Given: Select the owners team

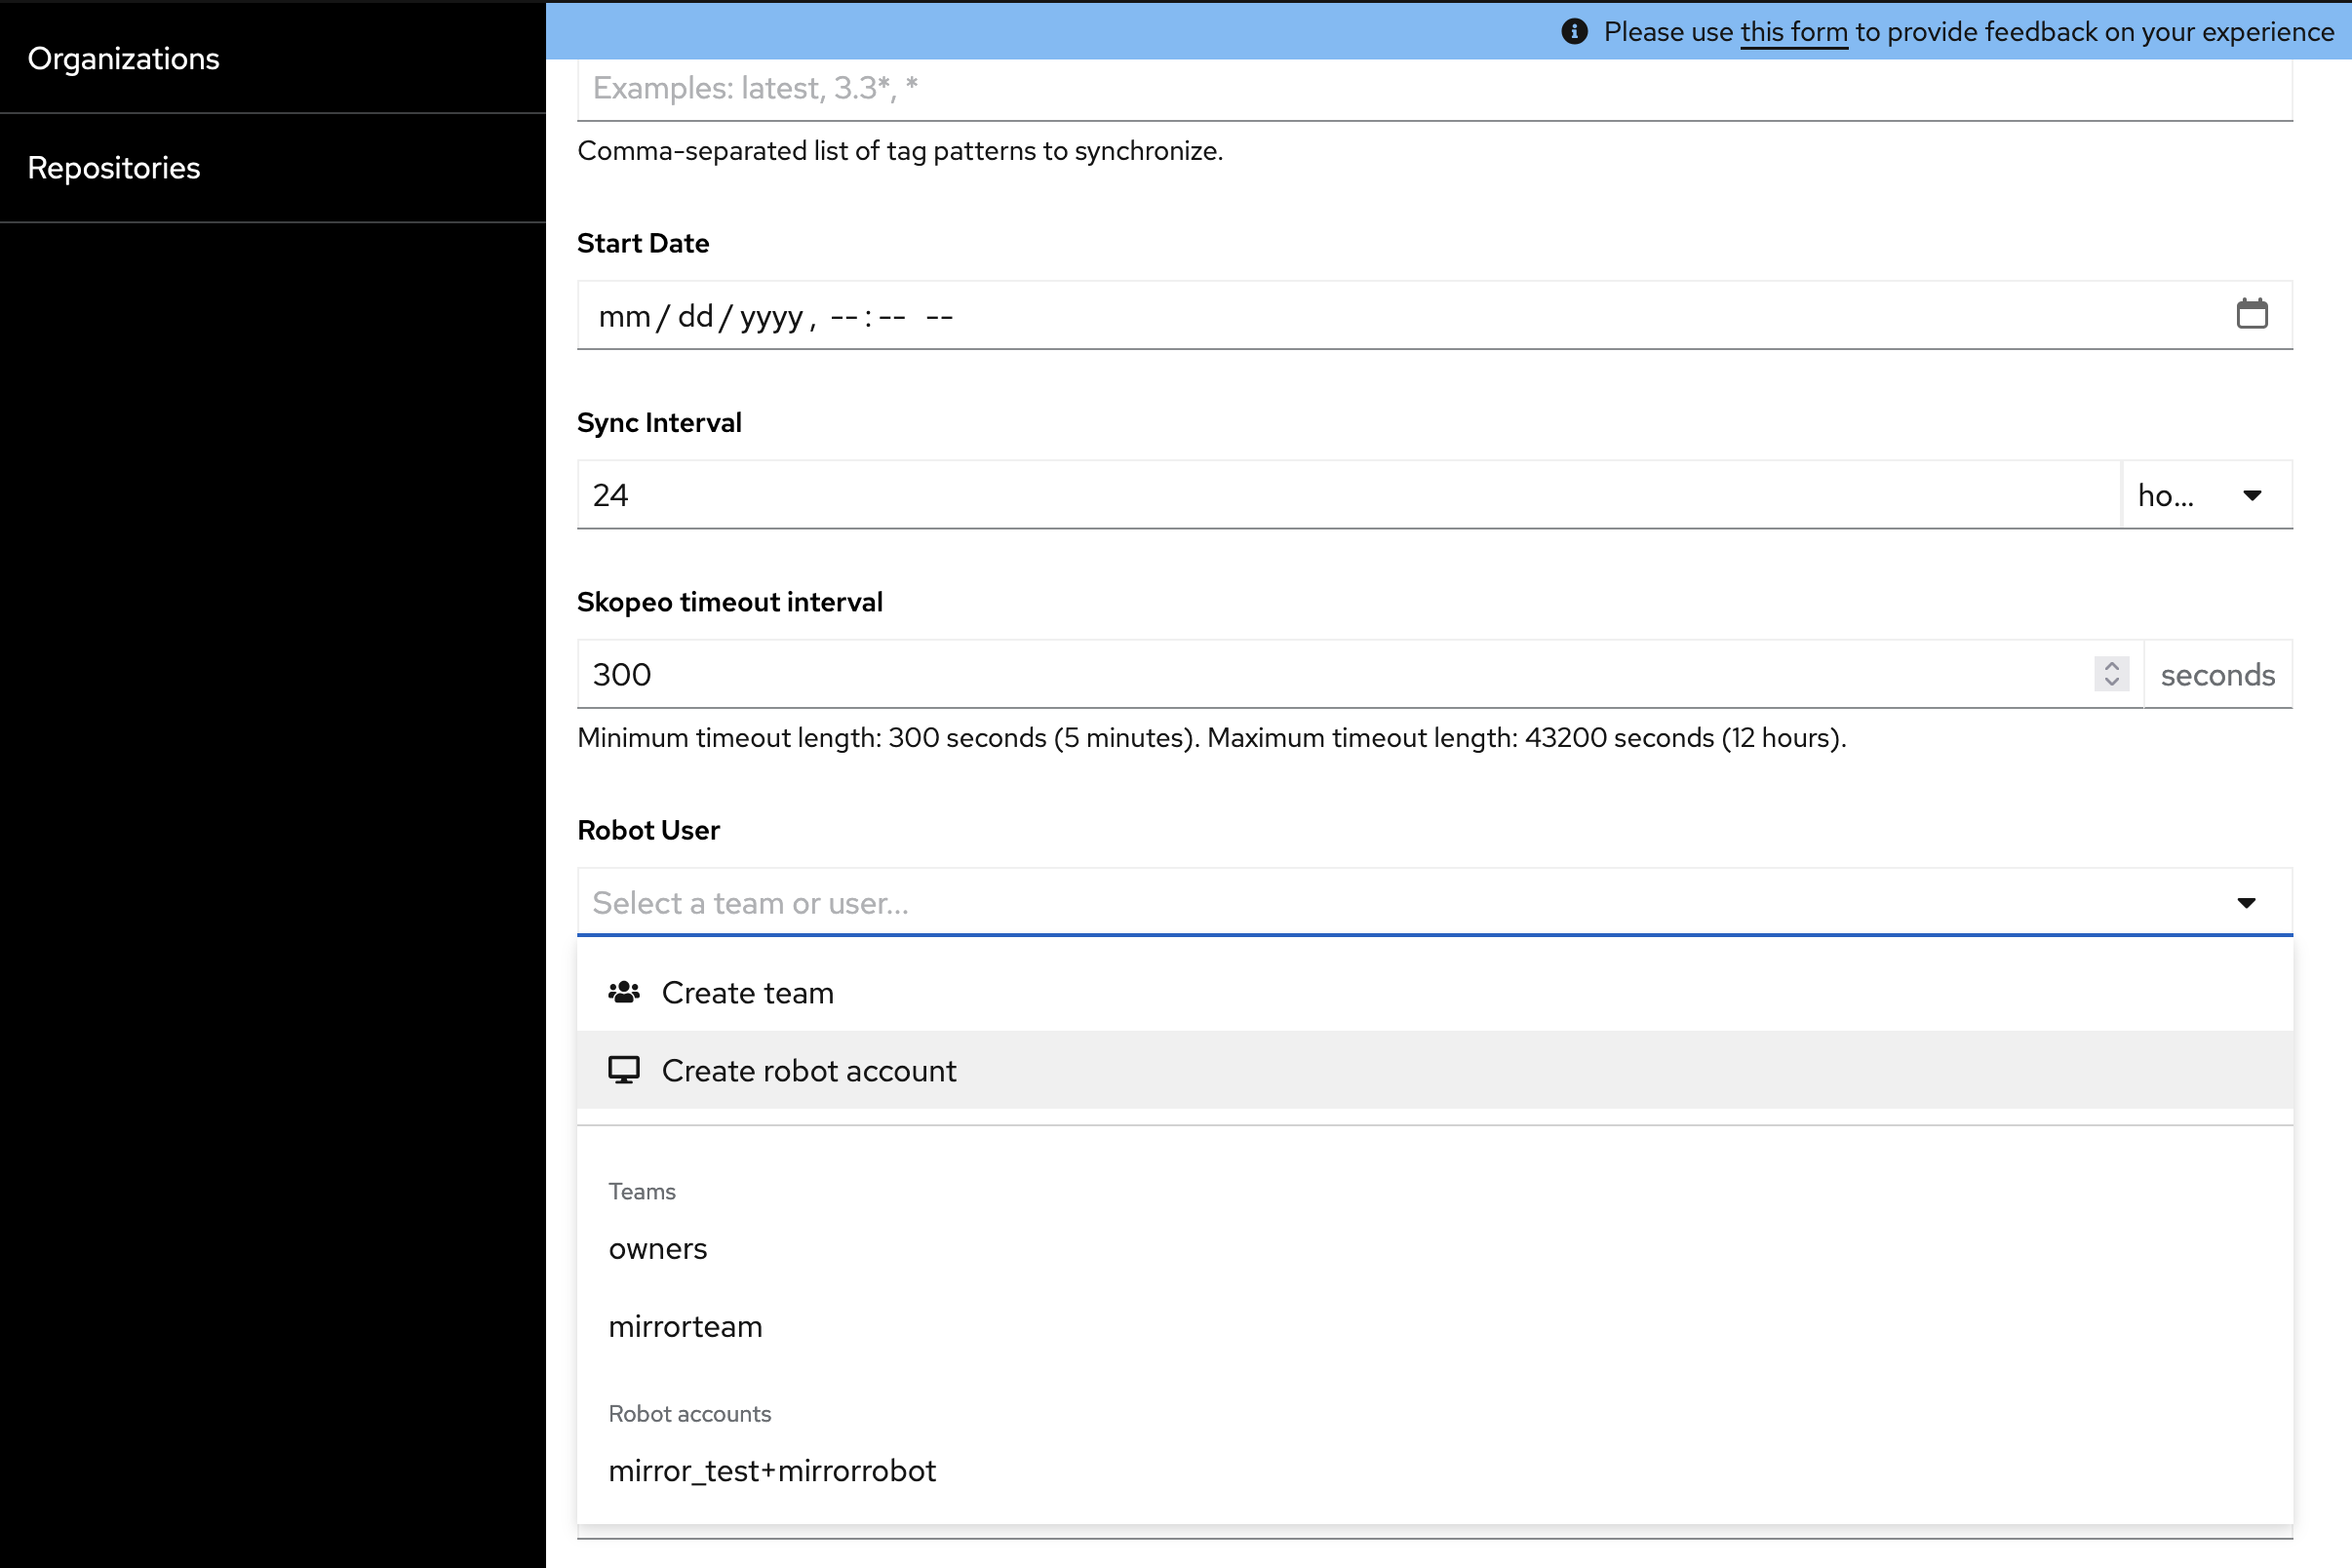Looking at the screenshot, I should coord(658,1248).
